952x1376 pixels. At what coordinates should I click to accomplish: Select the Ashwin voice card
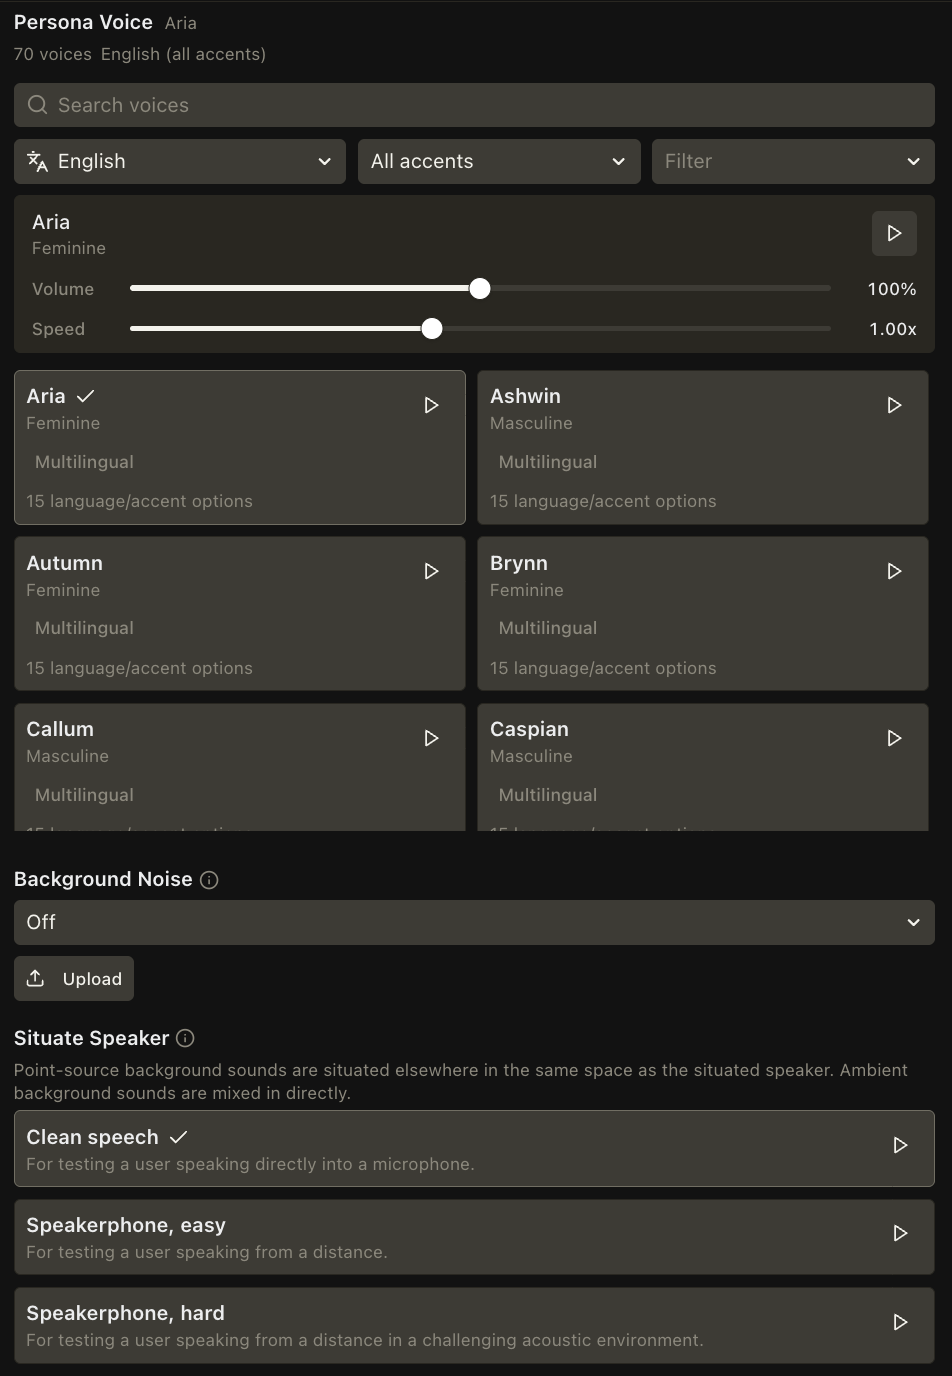click(x=703, y=447)
